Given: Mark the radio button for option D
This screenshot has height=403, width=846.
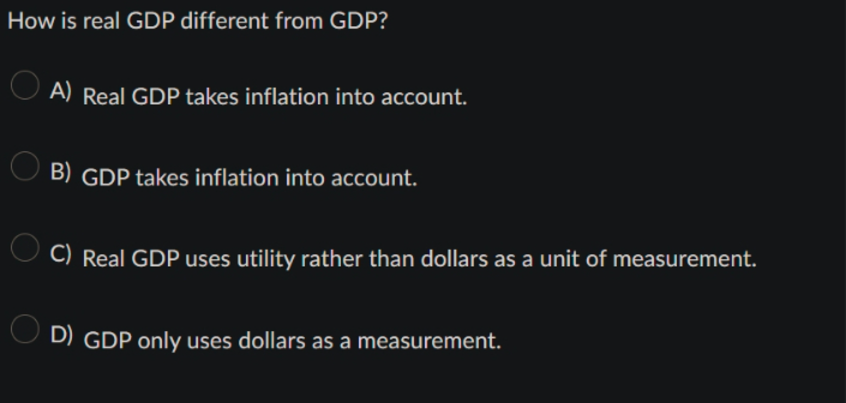Looking at the screenshot, I should 25,329.
